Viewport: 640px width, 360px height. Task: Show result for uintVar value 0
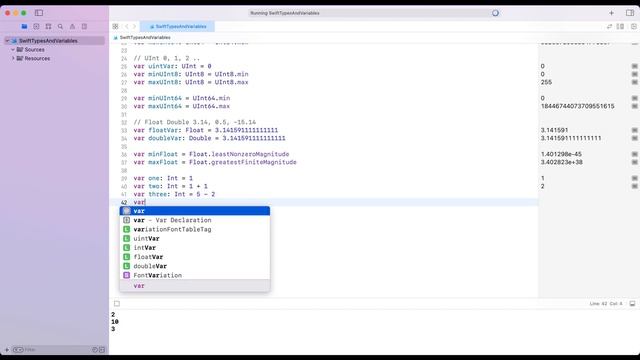click(x=634, y=67)
